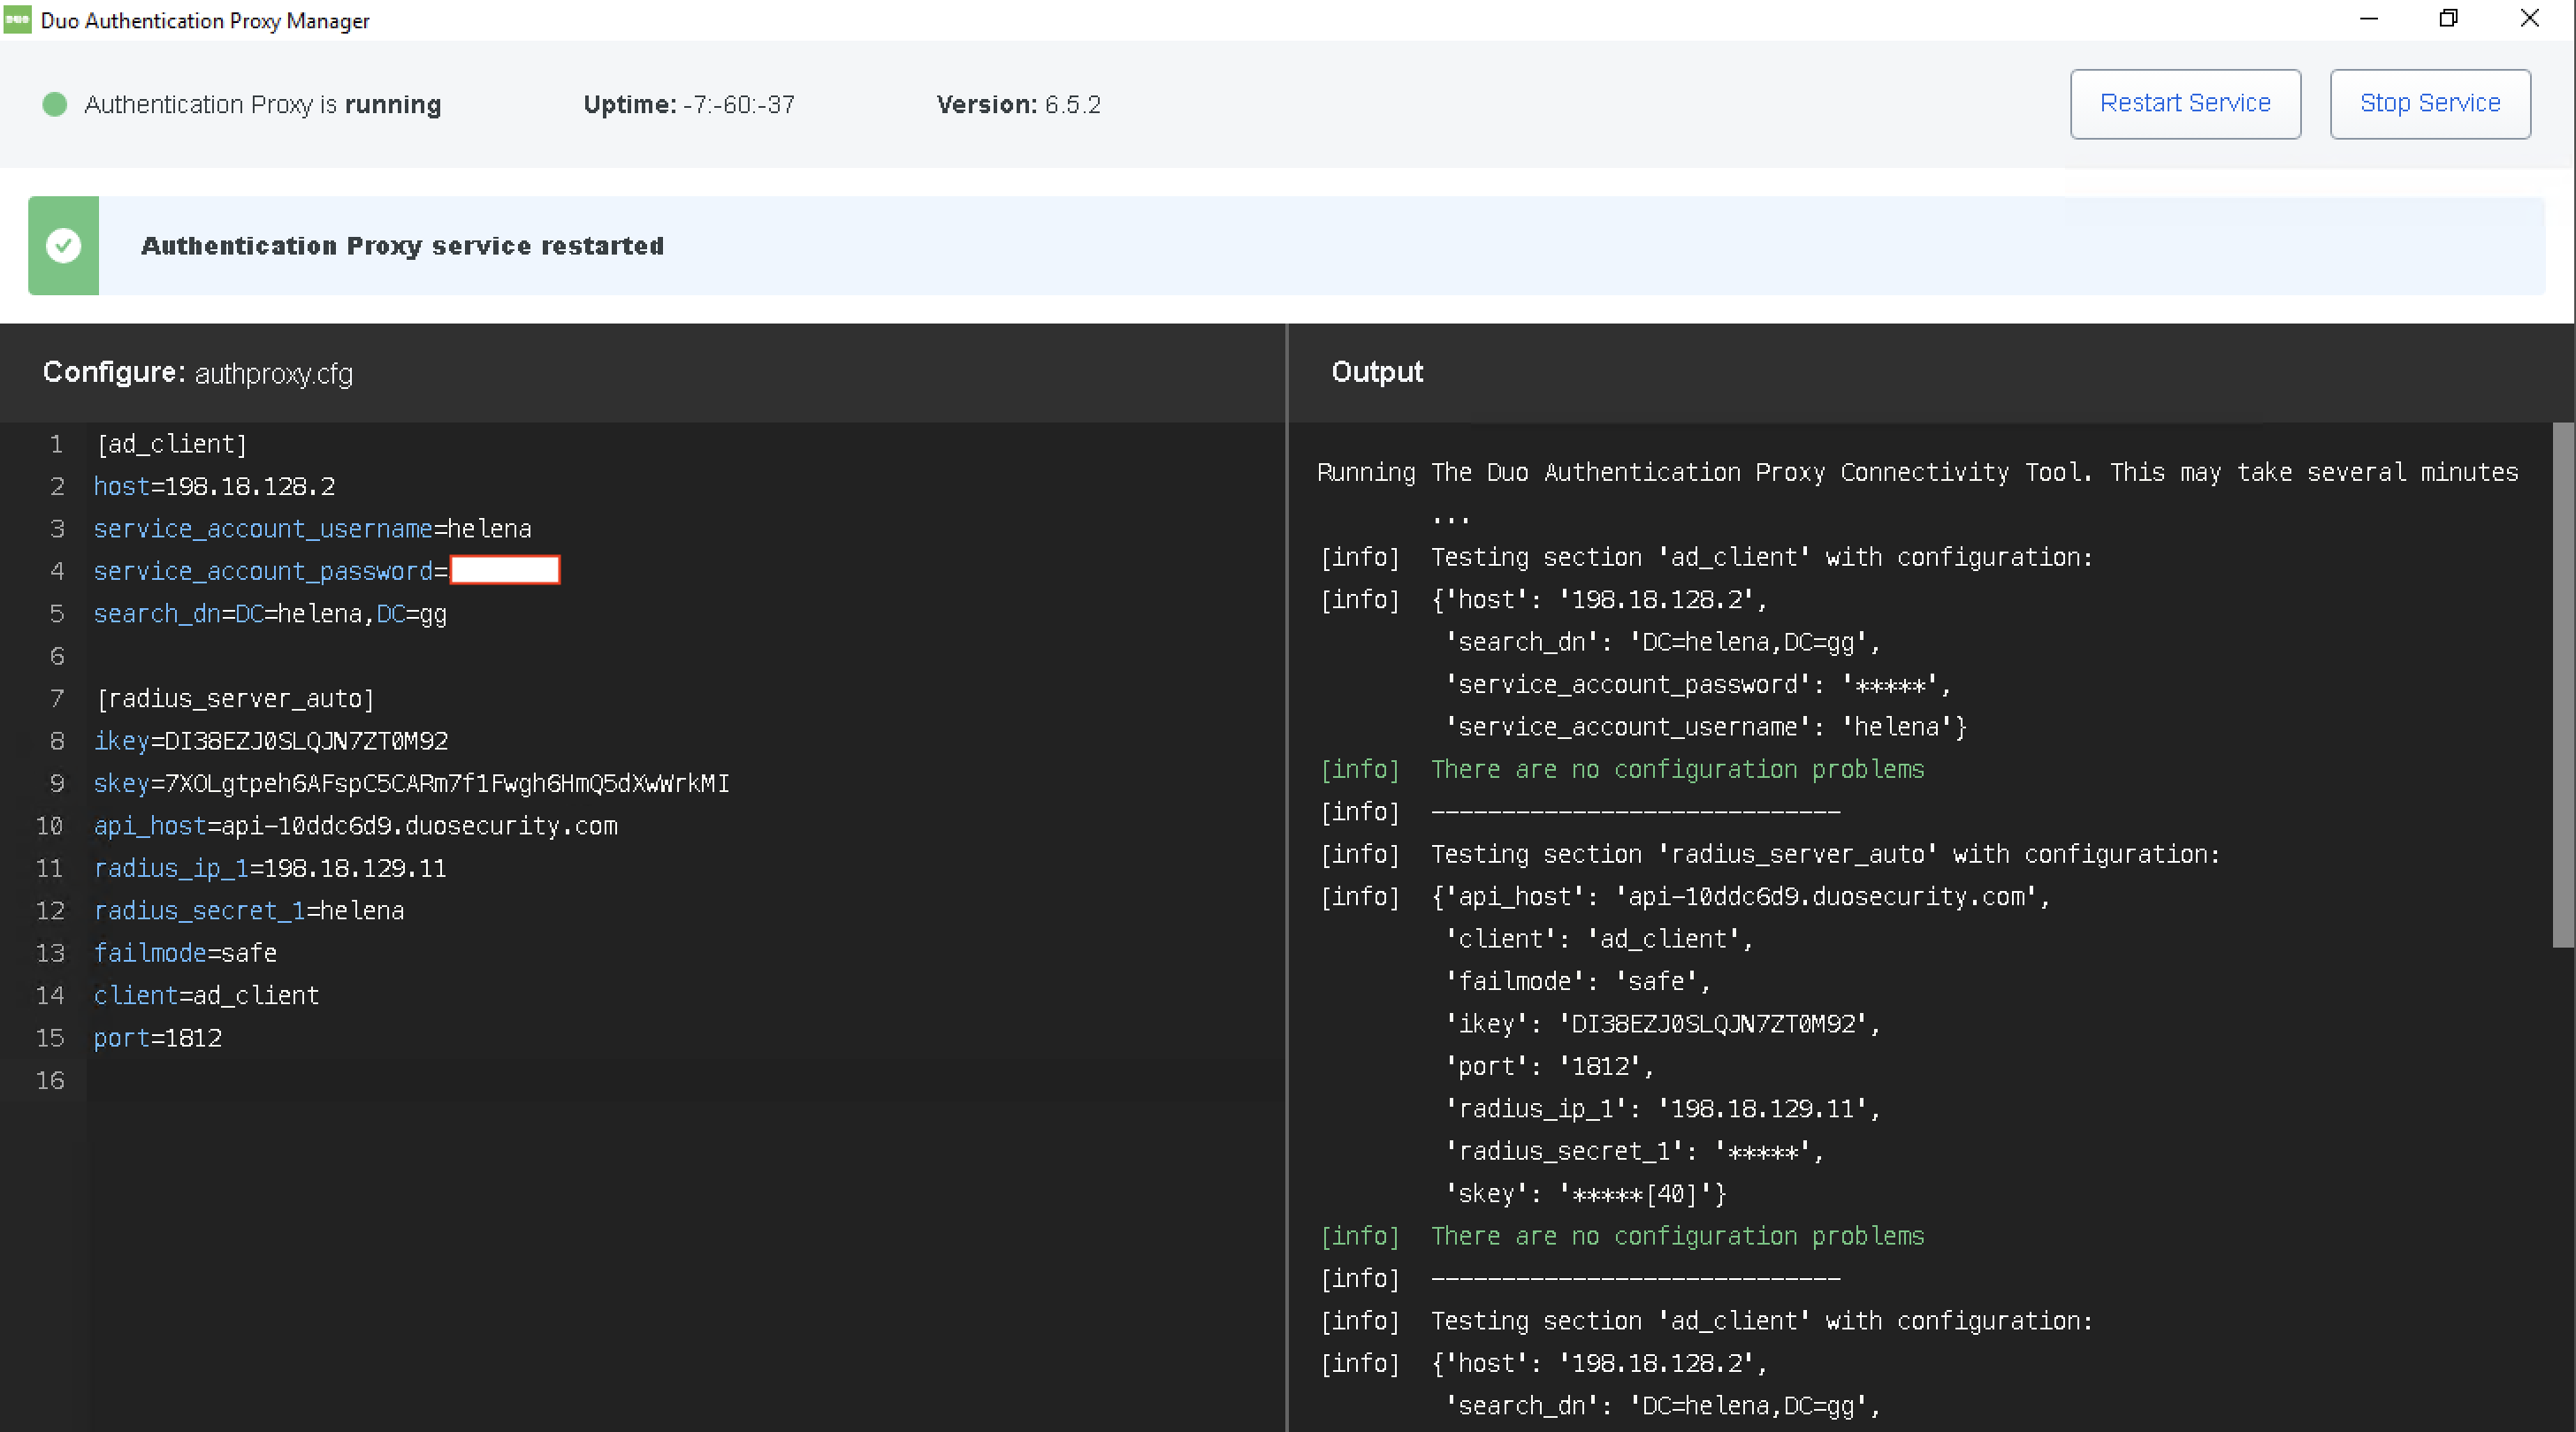2576x1432 pixels.
Task: Restart the Authentication Proxy service
Action: pos(2185,103)
